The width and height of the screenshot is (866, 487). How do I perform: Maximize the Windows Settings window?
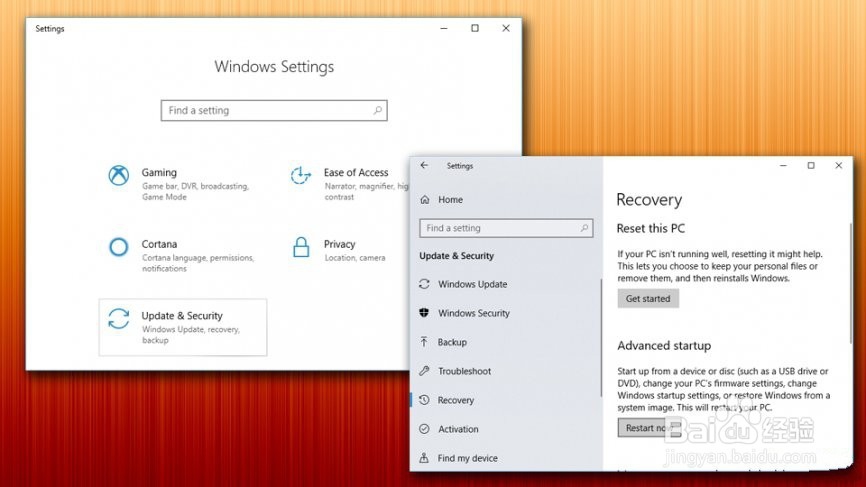(x=475, y=28)
